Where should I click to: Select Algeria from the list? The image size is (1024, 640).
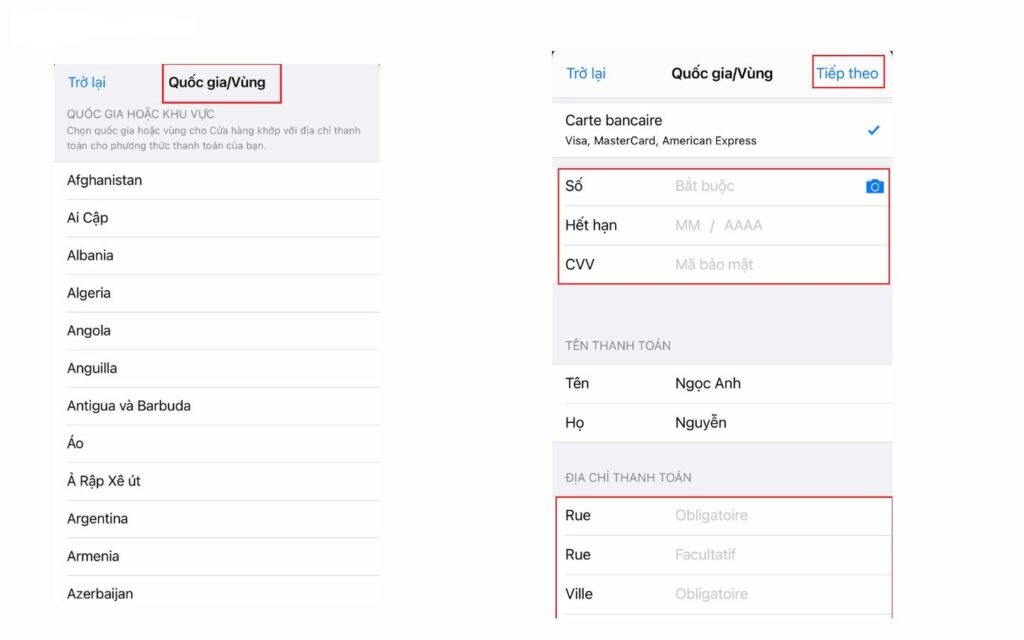point(89,293)
